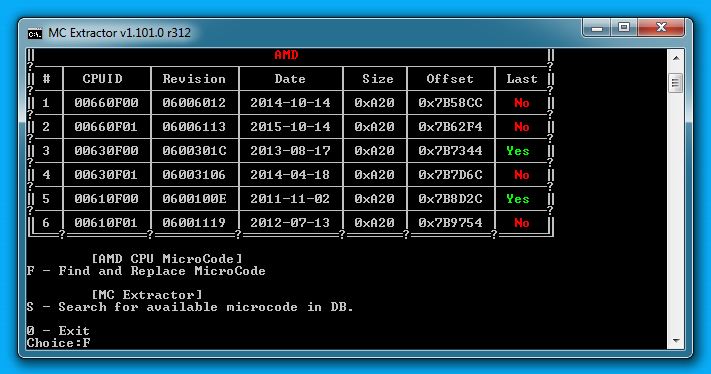711x374 pixels.
Task: Select the red AMD table heading
Action: click(286, 55)
